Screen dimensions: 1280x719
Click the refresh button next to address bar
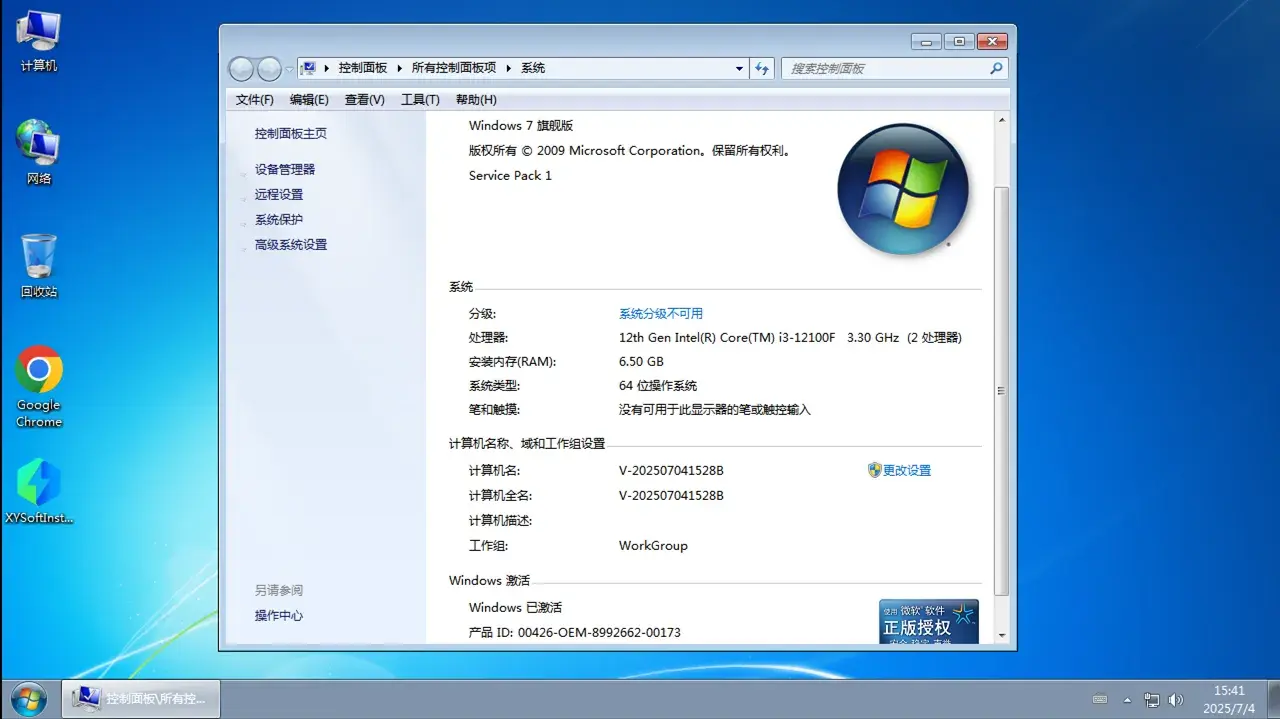pos(762,68)
